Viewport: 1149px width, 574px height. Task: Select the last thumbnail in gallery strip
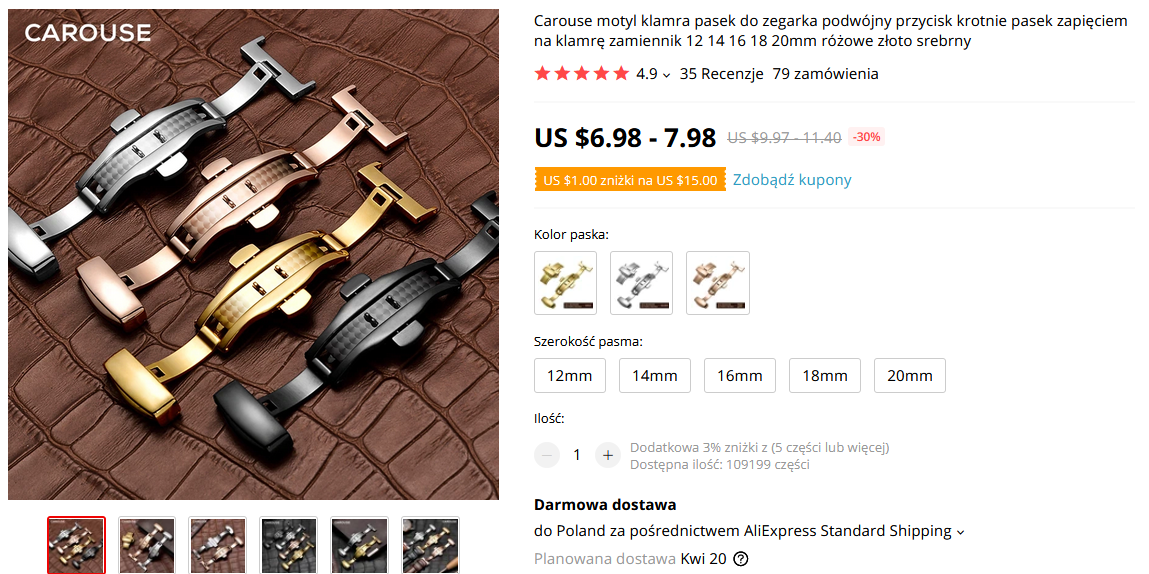click(430, 545)
